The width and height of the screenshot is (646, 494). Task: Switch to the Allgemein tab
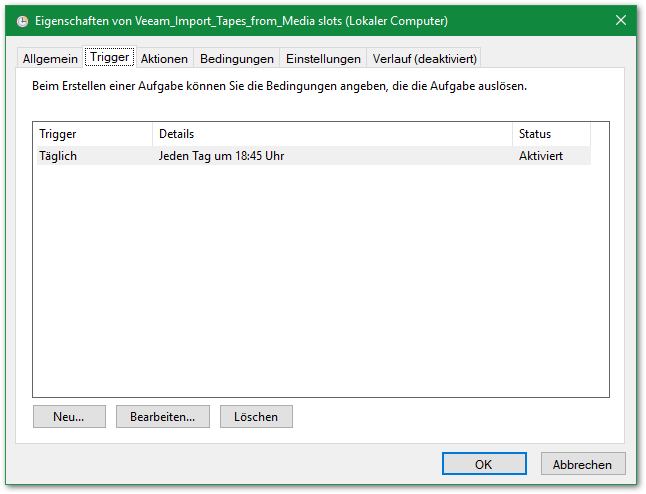[50, 59]
